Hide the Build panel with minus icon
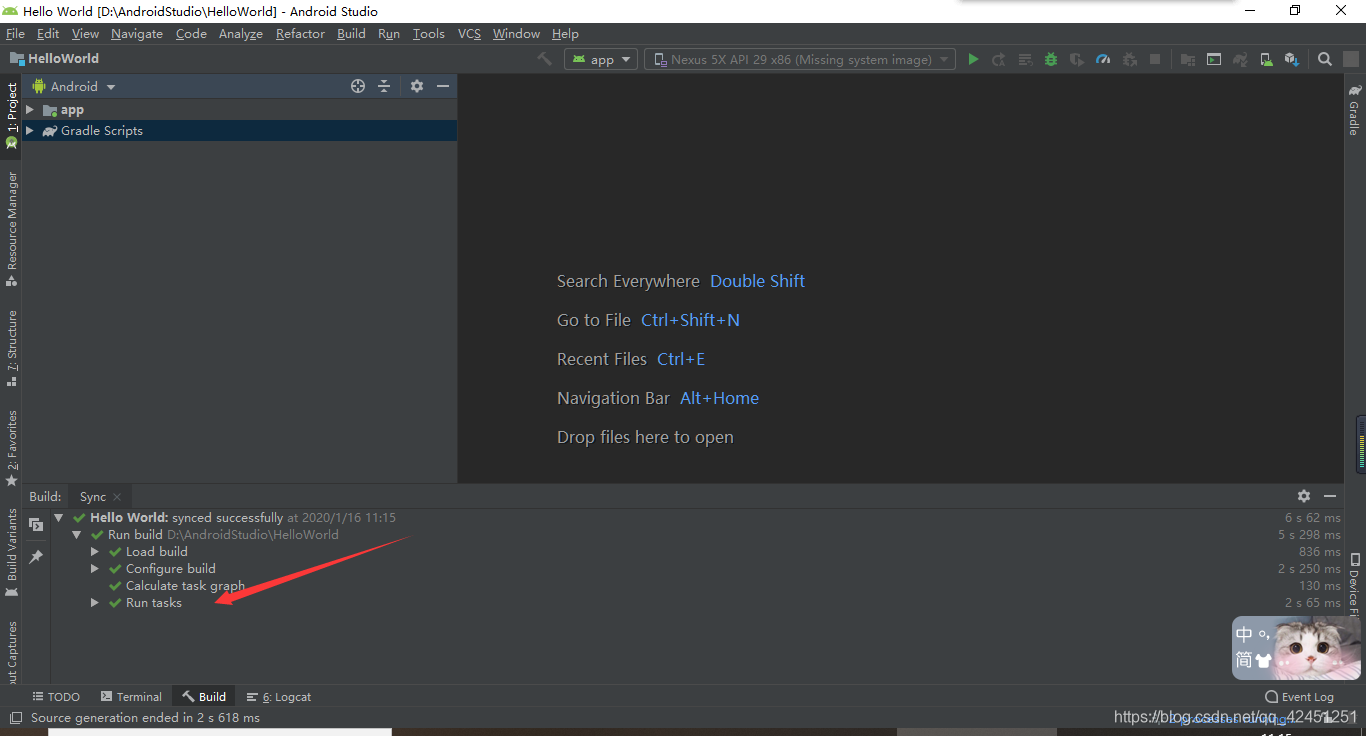The image size is (1366, 736). [1330, 496]
